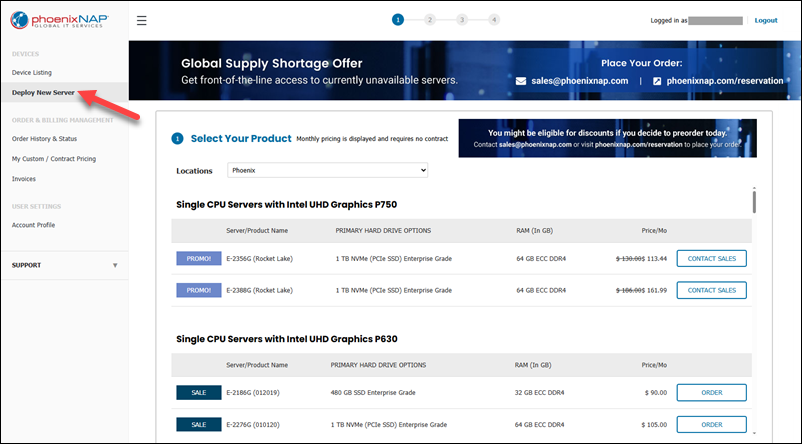Click 'Global Supply Shortage Offer' banner title
This screenshot has width=802, height=444.
click(272, 63)
